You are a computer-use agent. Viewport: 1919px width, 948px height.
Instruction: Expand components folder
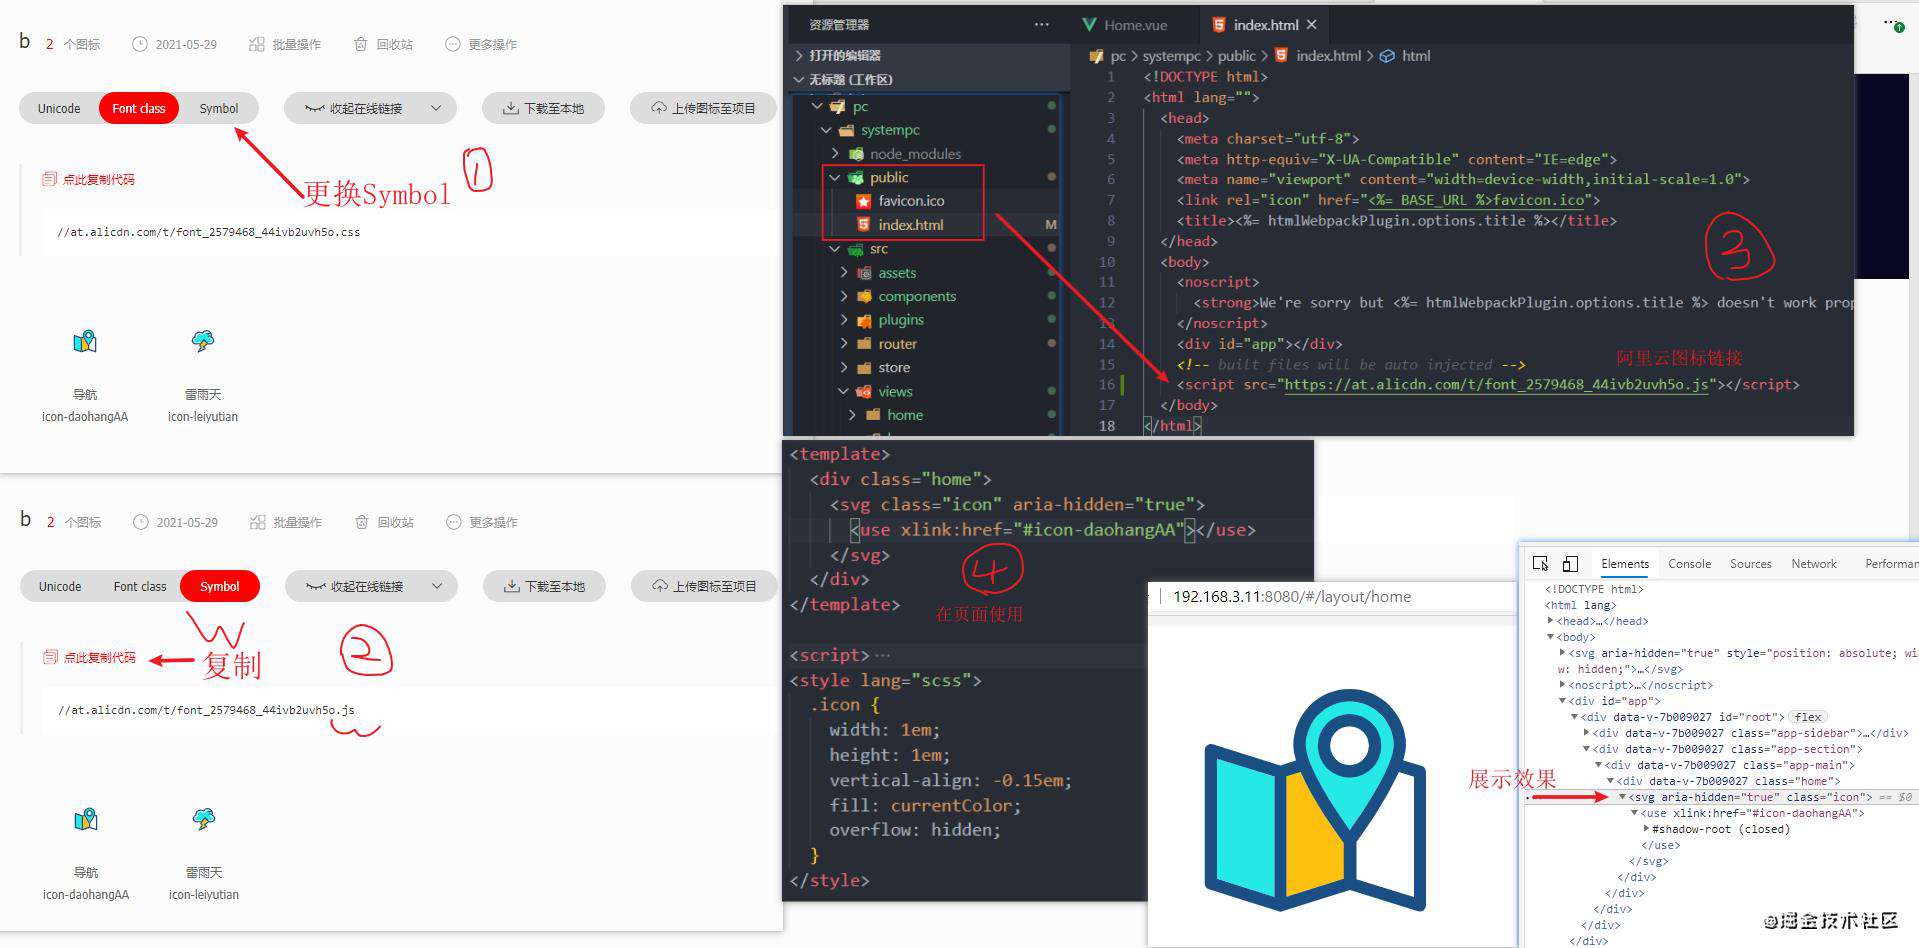click(x=844, y=296)
